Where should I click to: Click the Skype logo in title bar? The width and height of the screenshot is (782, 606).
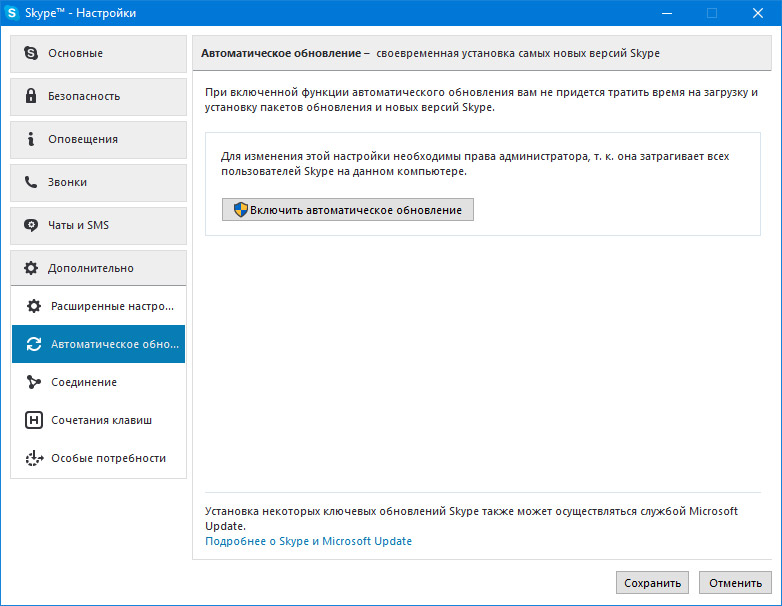pos(11,12)
